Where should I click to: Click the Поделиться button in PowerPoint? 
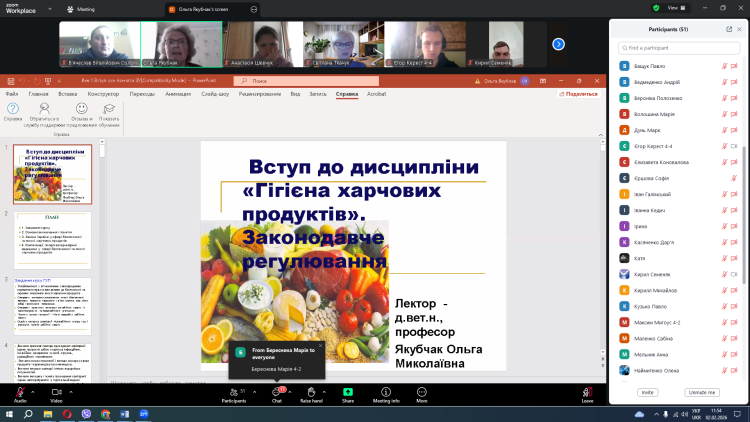click(578, 94)
